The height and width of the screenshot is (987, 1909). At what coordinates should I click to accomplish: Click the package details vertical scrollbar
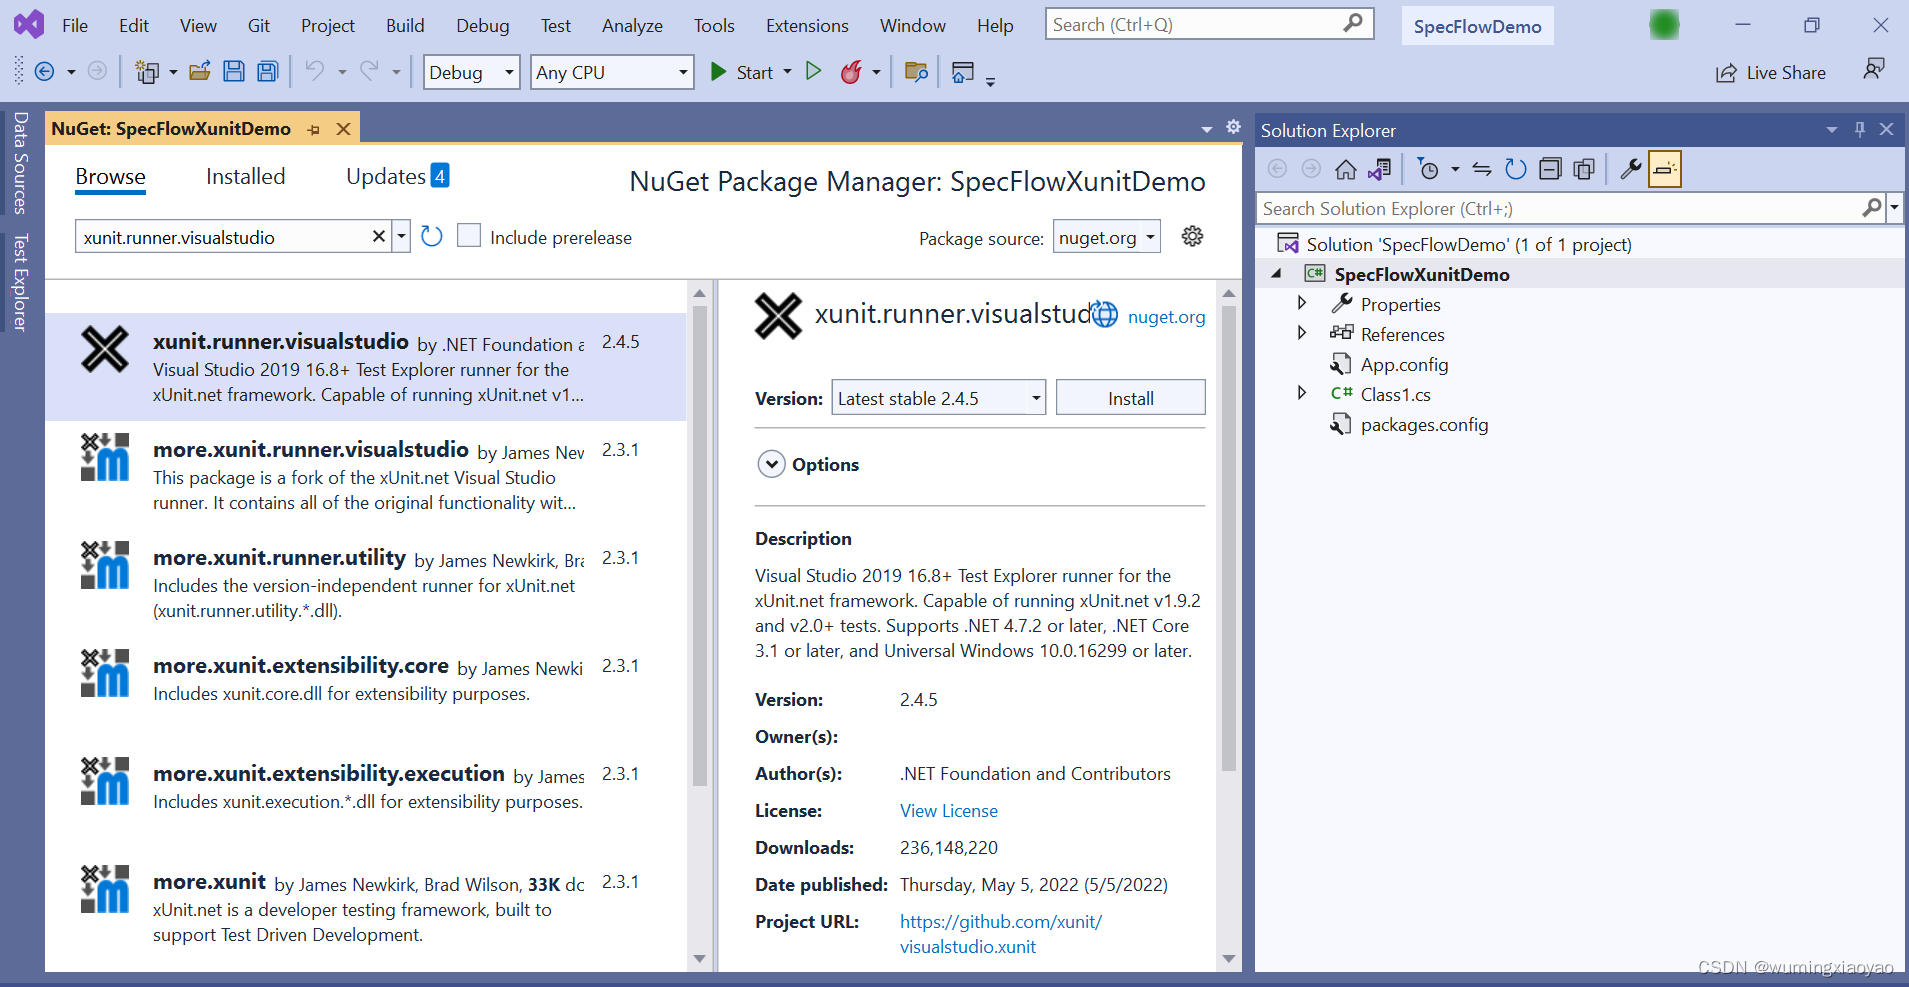[1229, 538]
